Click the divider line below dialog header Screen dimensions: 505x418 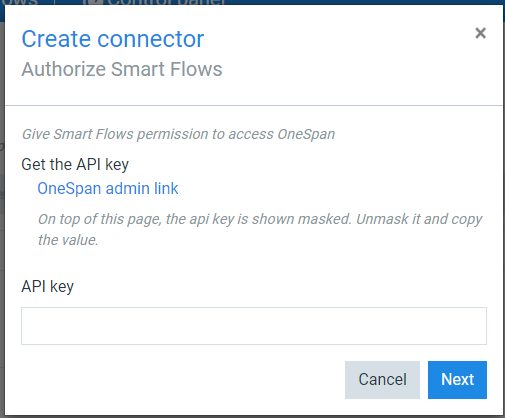[x=254, y=106]
